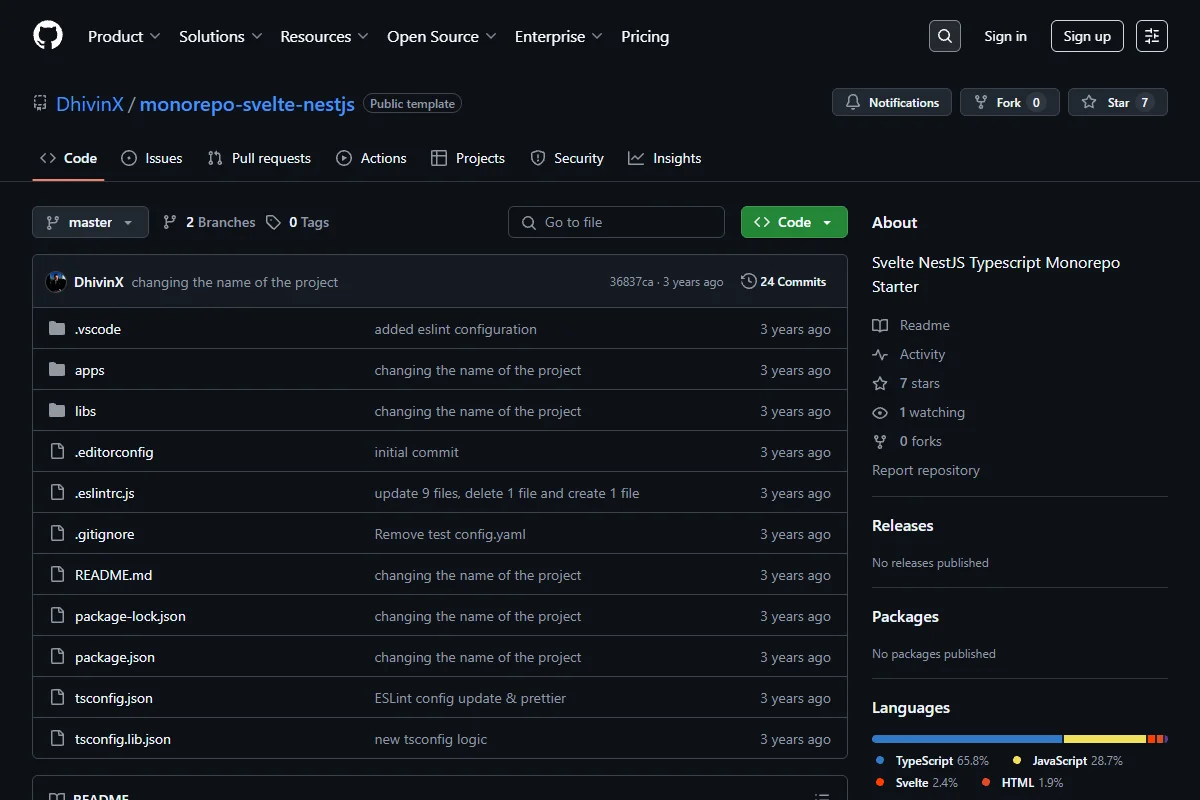Expand the Product menu in header
This screenshot has height=800, width=1200.
click(x=124, y=36)
